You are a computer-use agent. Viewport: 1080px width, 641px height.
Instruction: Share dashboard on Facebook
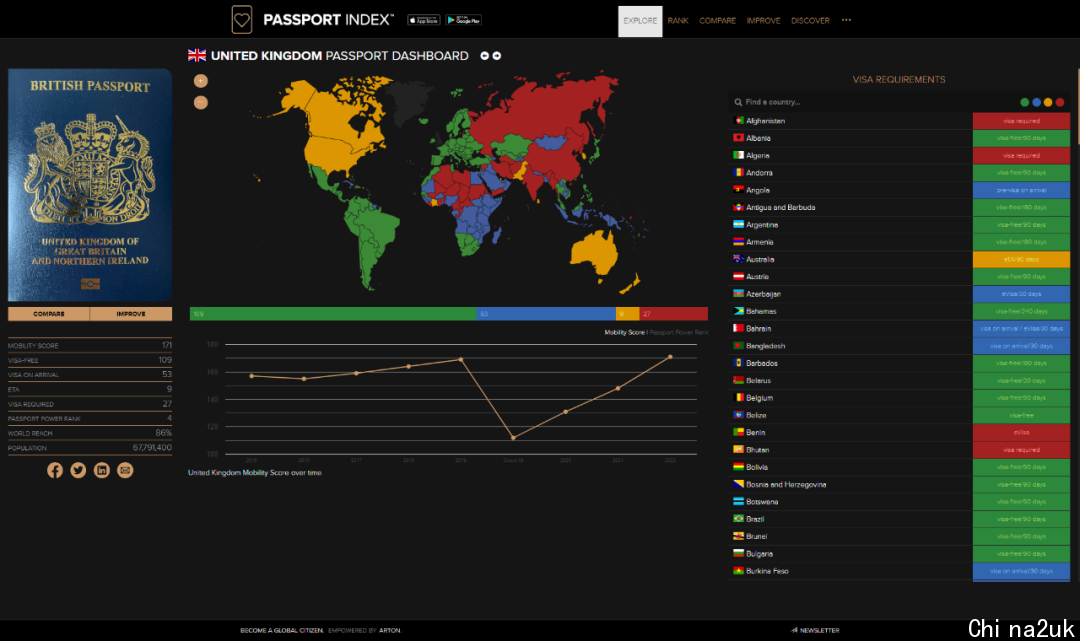click(x=55, y=470)
